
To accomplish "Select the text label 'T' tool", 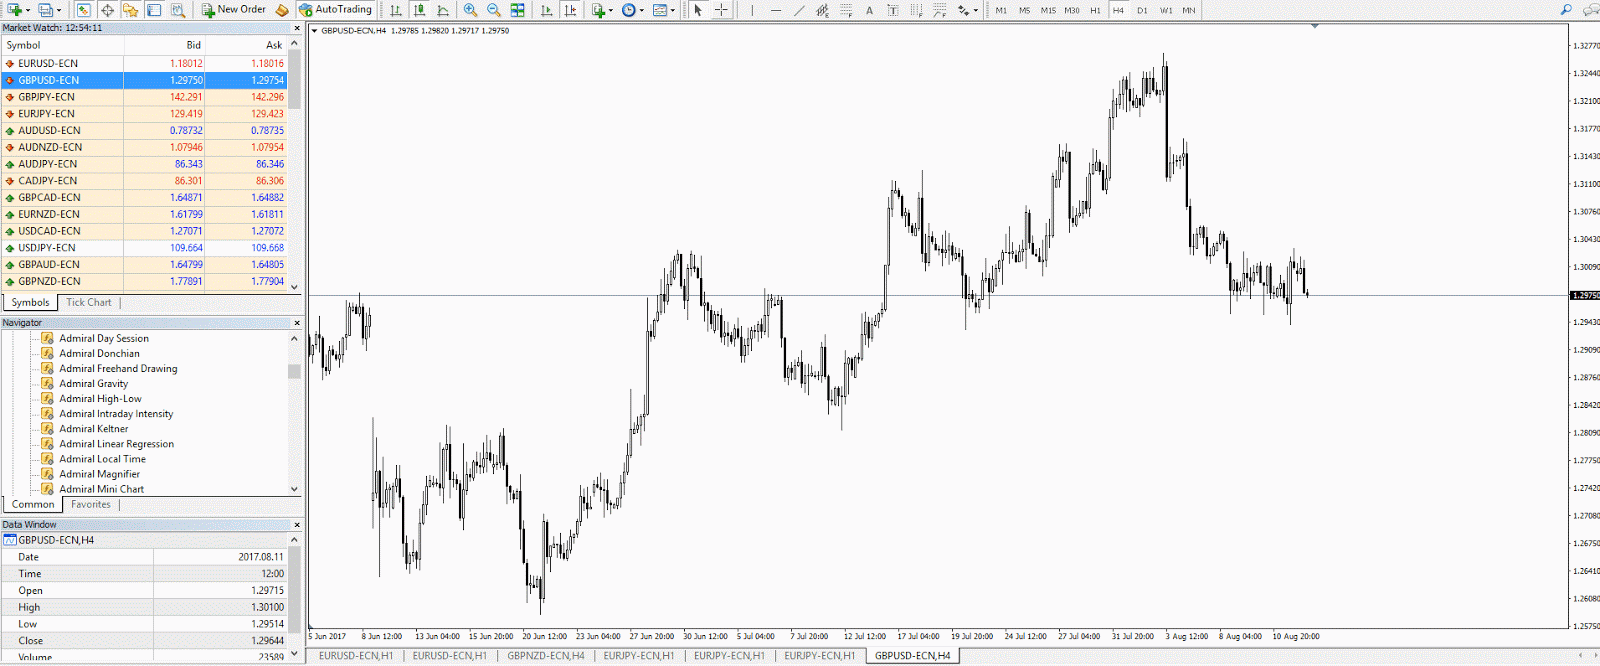I will click(x=893, y=10).
